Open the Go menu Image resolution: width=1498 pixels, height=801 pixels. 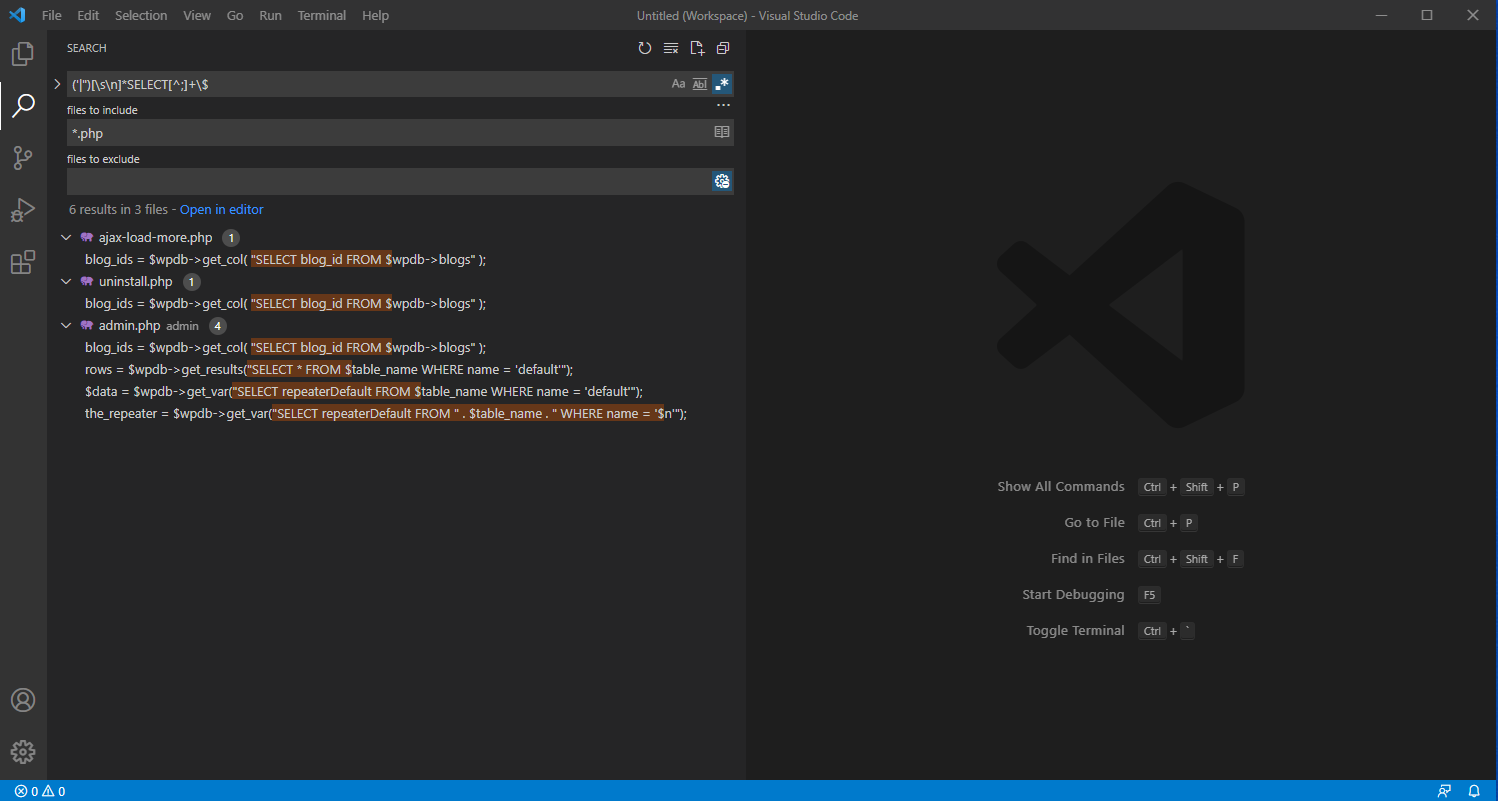235,16
